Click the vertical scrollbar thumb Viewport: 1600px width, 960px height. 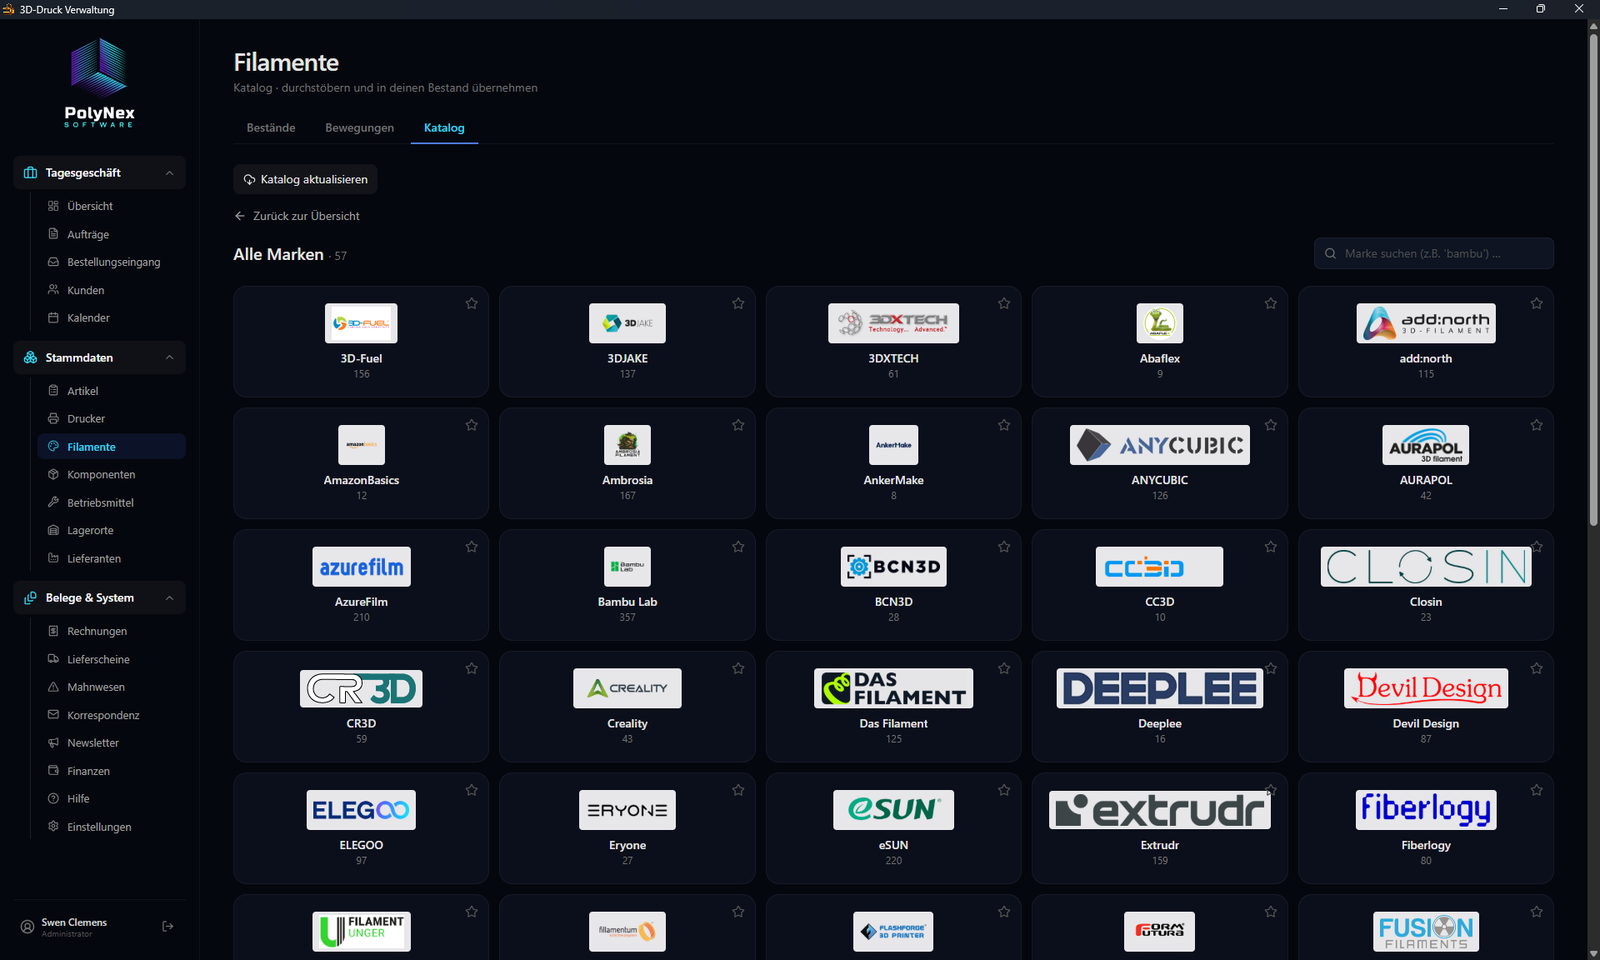1594,280
